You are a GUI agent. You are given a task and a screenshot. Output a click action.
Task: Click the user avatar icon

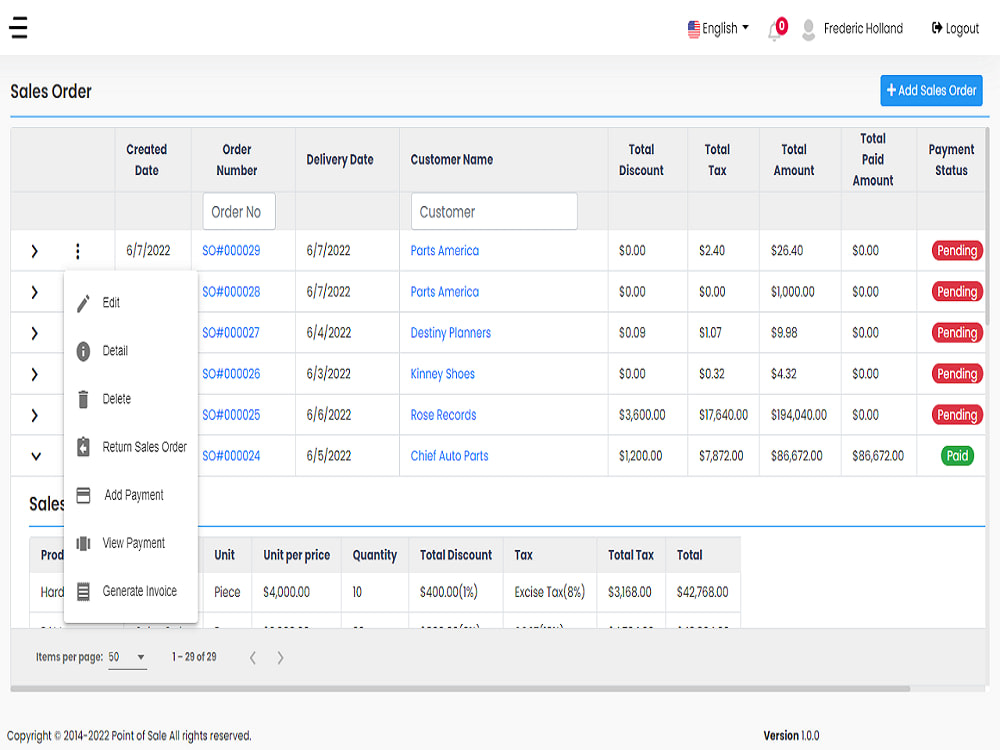808,29
